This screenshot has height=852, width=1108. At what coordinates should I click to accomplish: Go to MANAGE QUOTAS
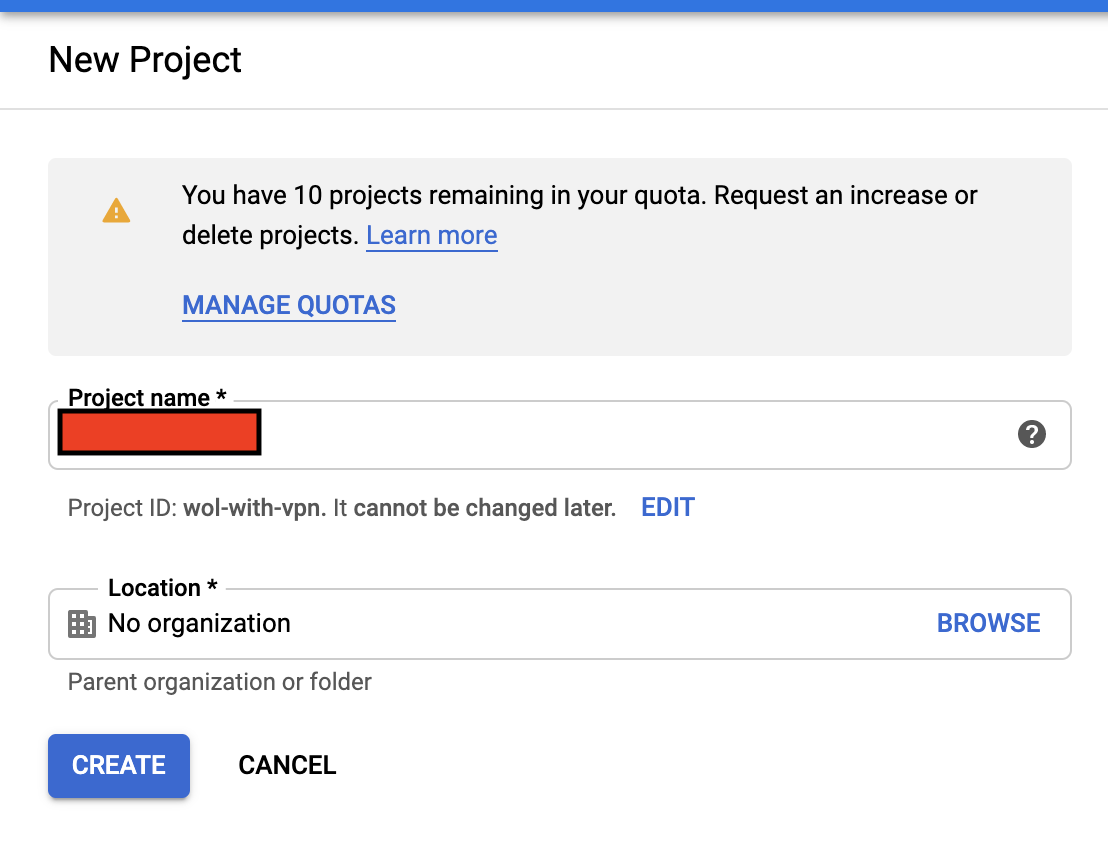click(289, 305)
